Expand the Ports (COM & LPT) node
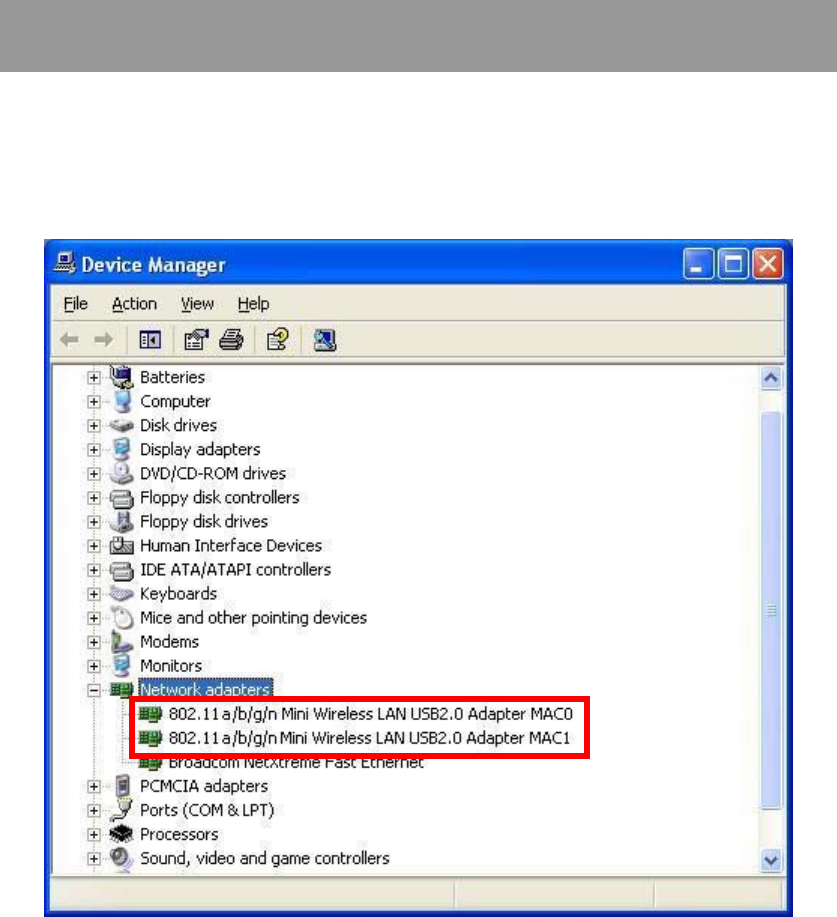The width and height of the screenshot is (837, 917). (x=94, y=811)
